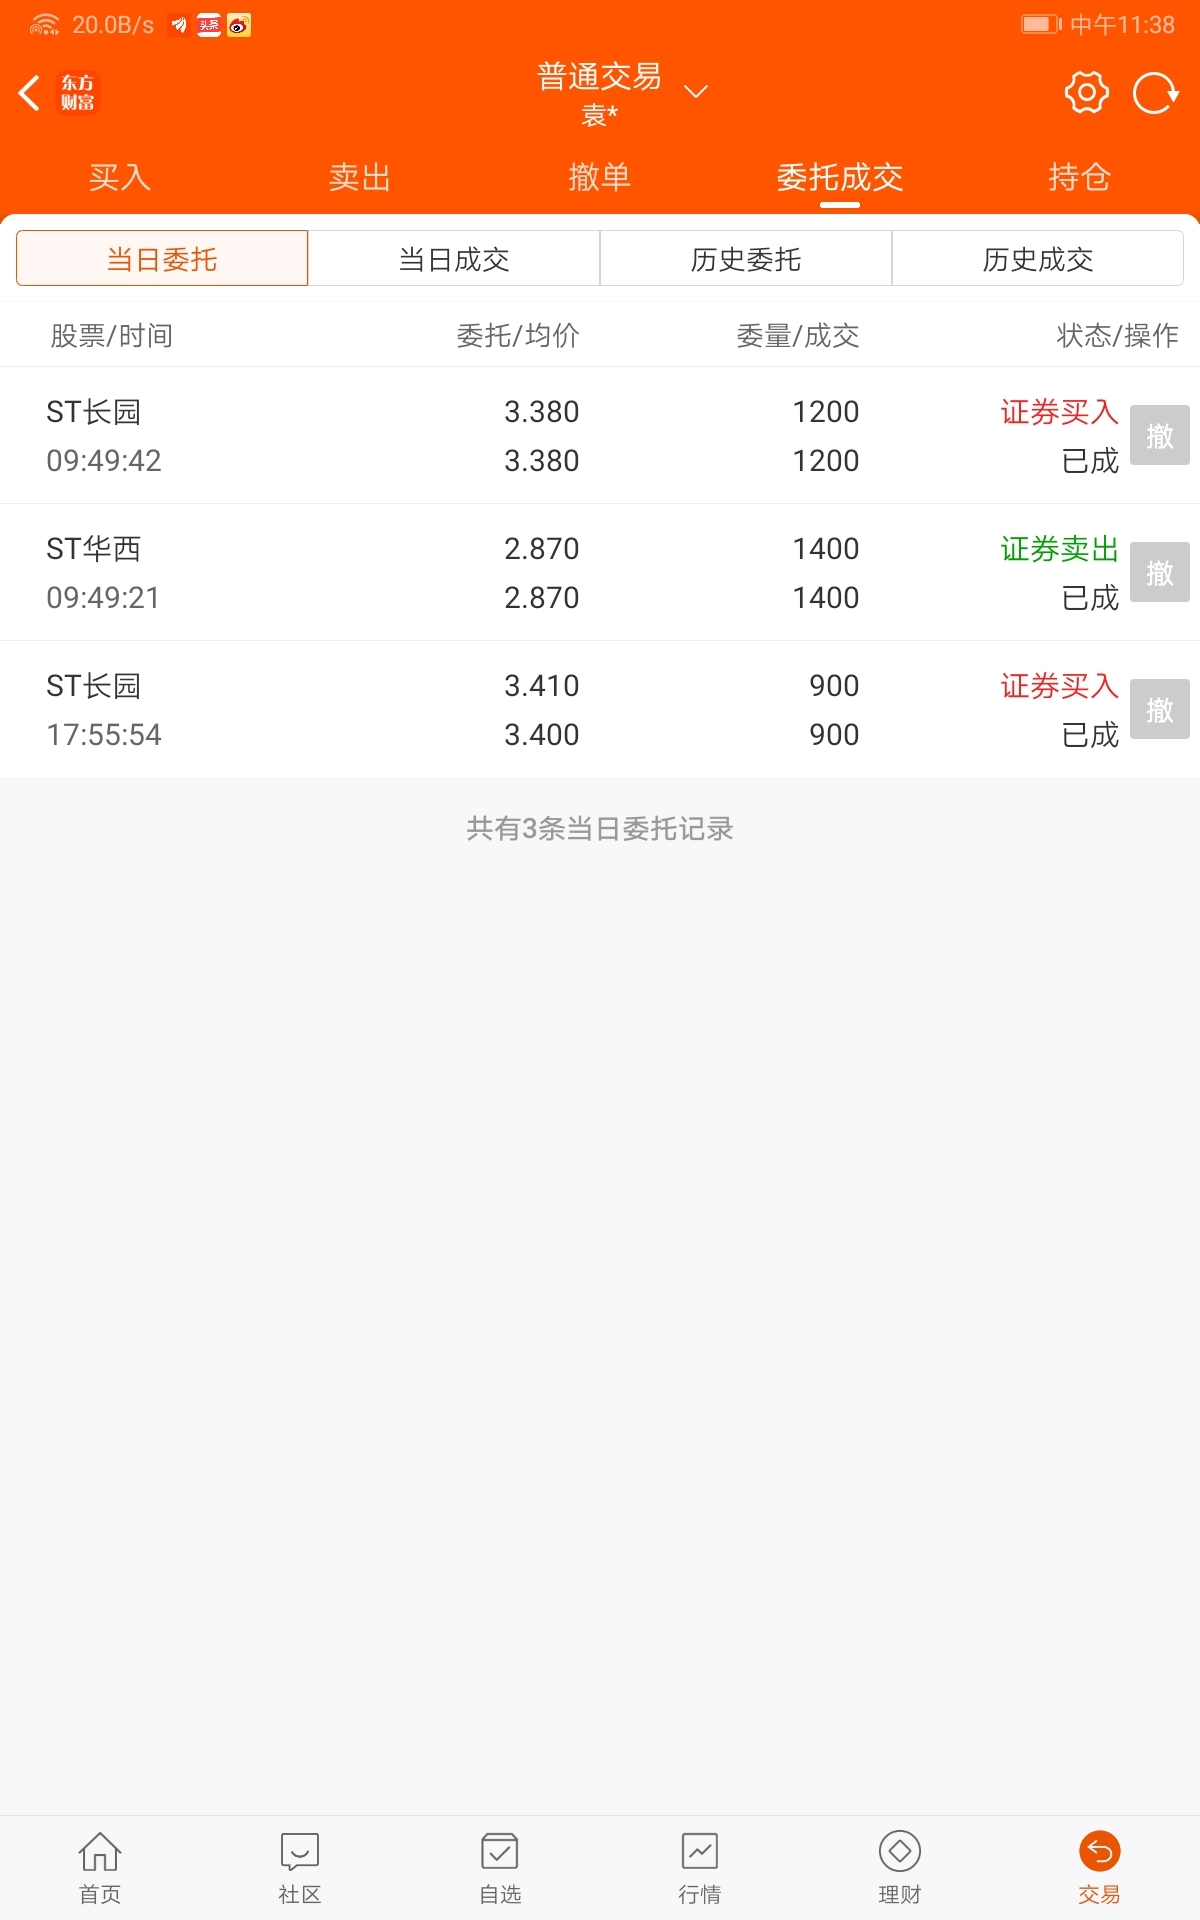Image resolution: width=1200 pixels, height=1920 pixels.
Task: Switch to 撤单 tab
Action: tap(600, 177)
